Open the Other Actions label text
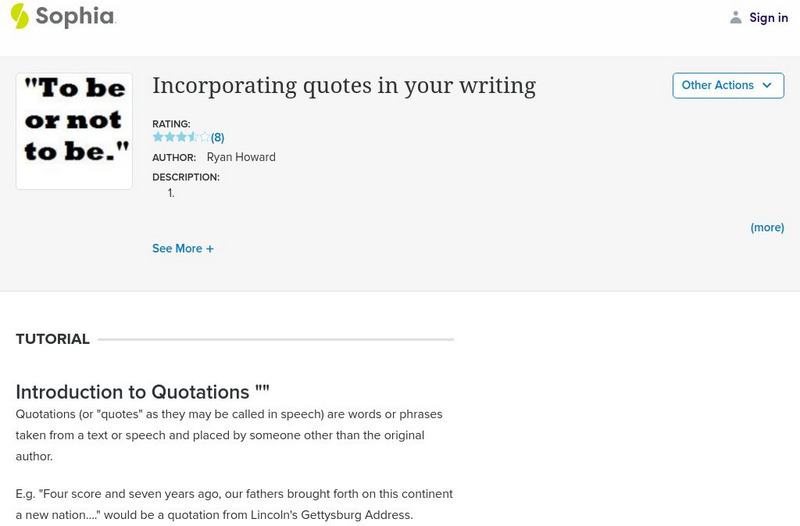800x526 pixels. [x=717, y=86]
